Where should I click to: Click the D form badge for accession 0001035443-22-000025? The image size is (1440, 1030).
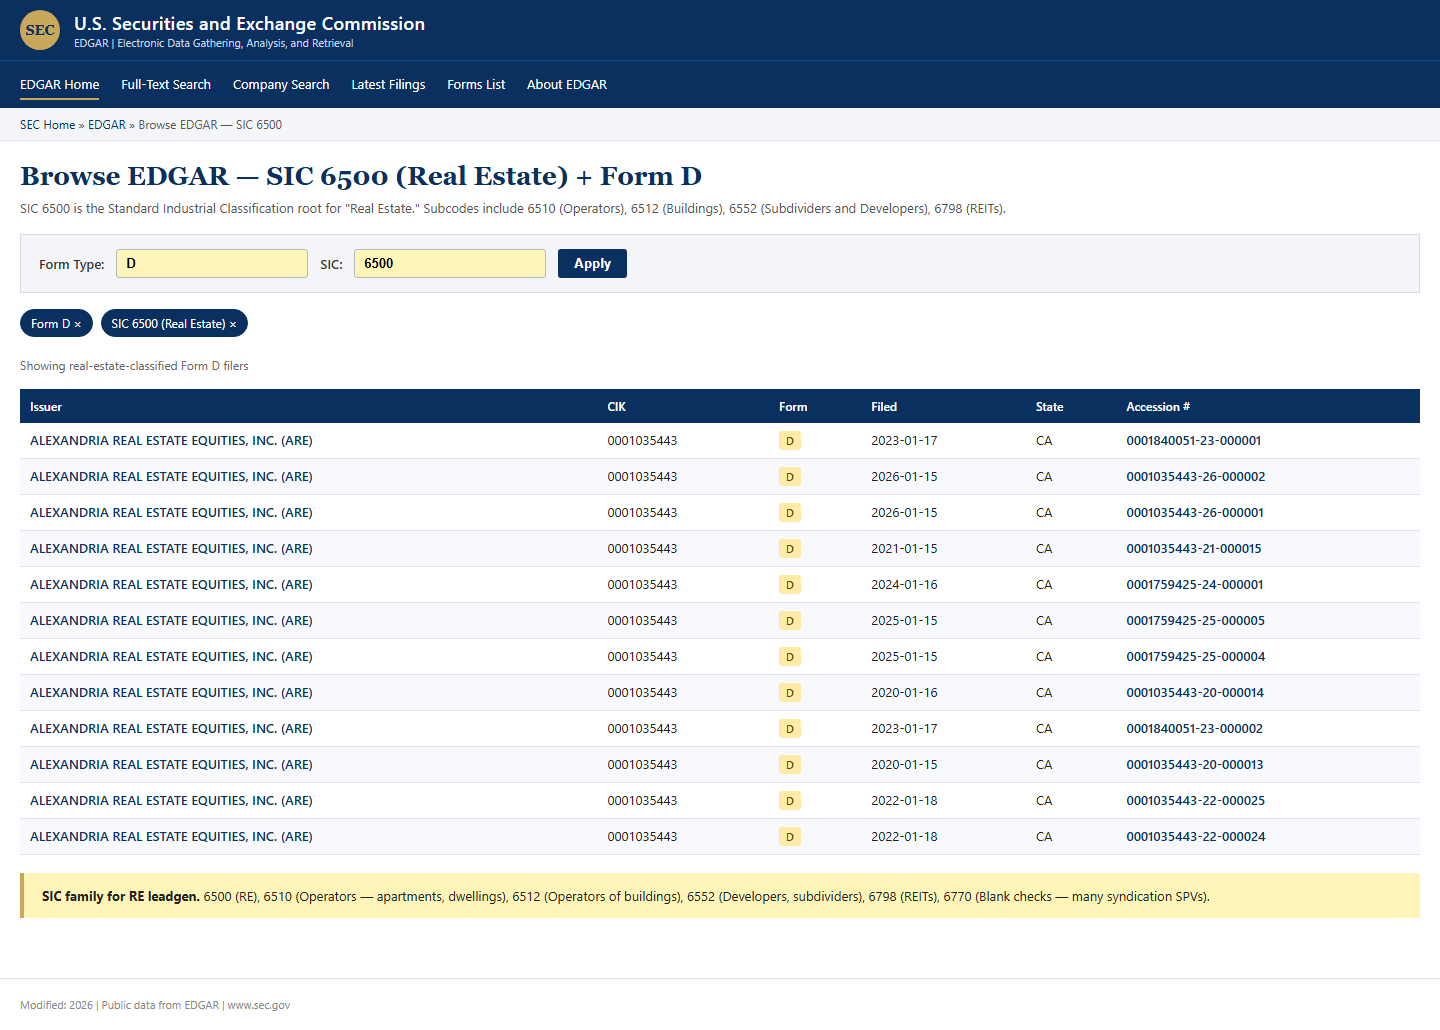790,801
